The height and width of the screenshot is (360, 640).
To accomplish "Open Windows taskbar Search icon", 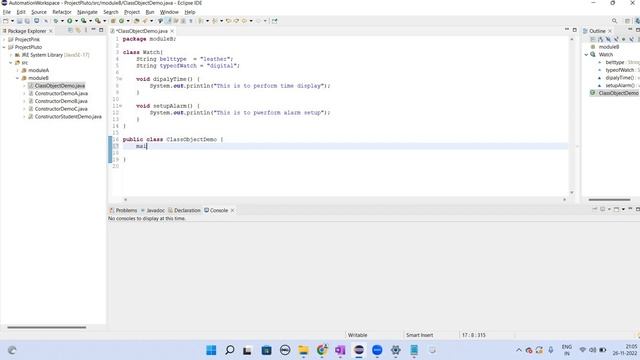I will click(x=229, y=350).
